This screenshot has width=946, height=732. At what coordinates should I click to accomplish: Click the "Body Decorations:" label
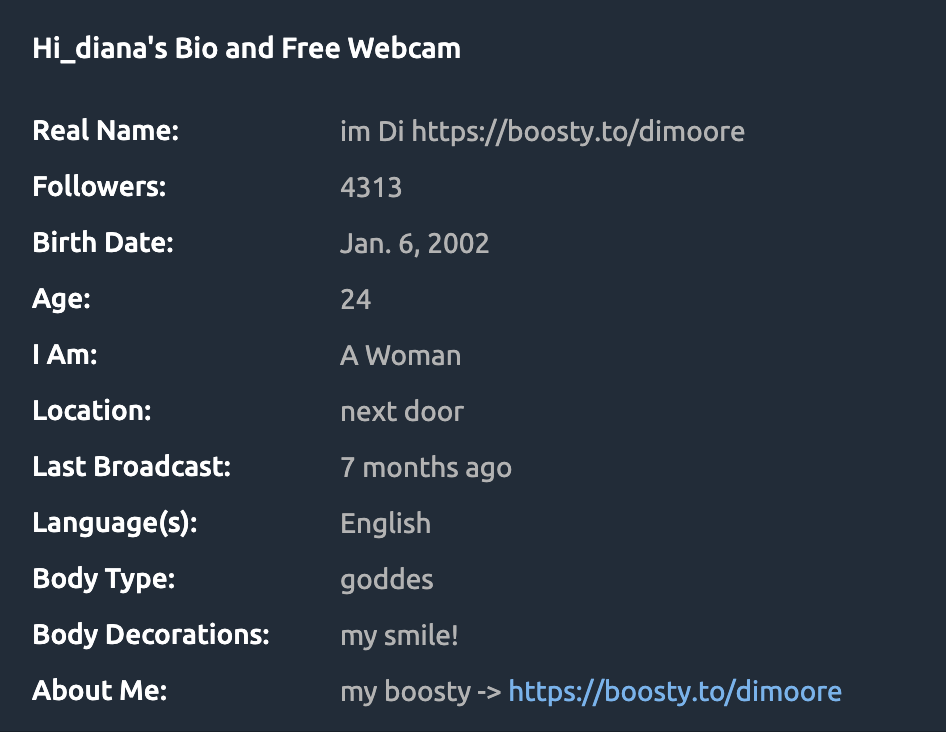(151, 635)
